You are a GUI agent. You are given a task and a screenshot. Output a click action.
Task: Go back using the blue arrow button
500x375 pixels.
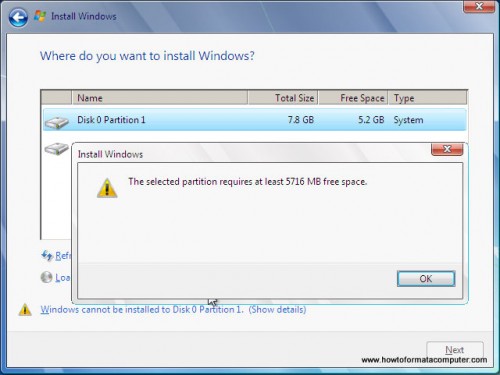point(18,17)
